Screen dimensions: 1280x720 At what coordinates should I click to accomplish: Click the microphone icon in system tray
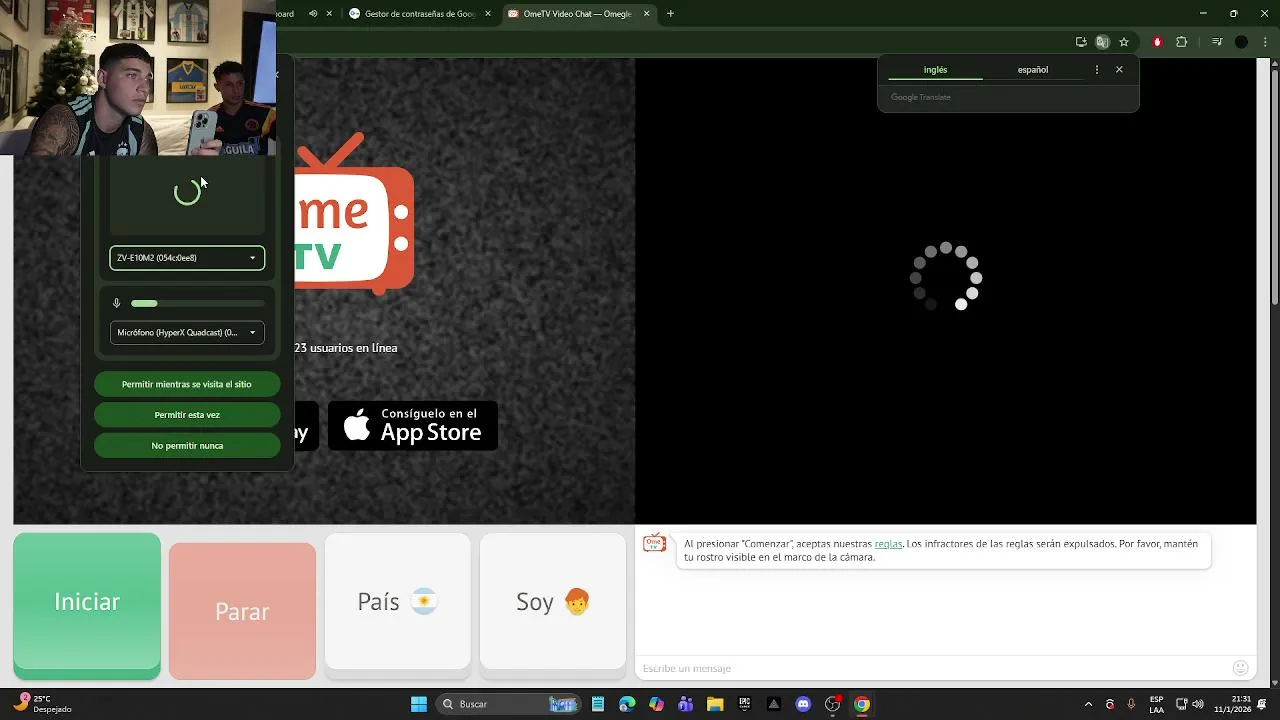click(x=1131, y=704)
